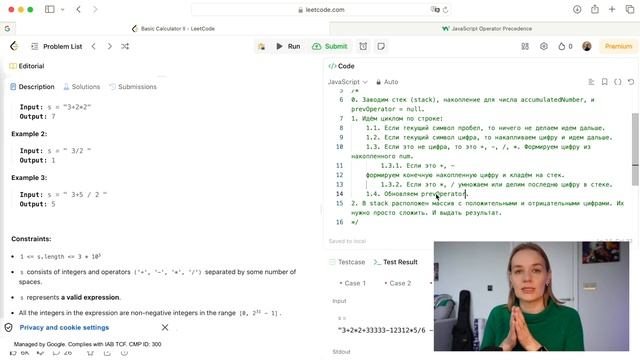Screen dimensions: 640x360
Task: Click the debugger icon left of Run
Action: point(262,47)
